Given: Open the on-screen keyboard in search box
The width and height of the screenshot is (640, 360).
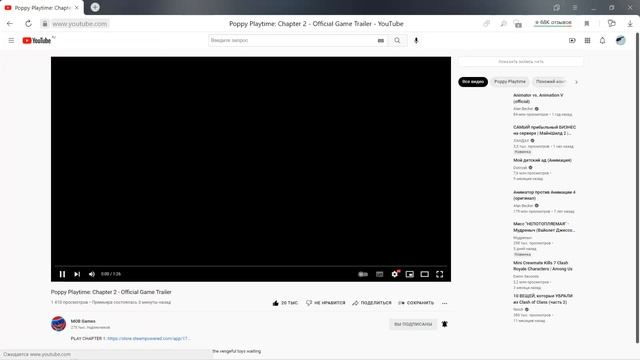Looking at the screenshot, I should (x=381, y=40).
